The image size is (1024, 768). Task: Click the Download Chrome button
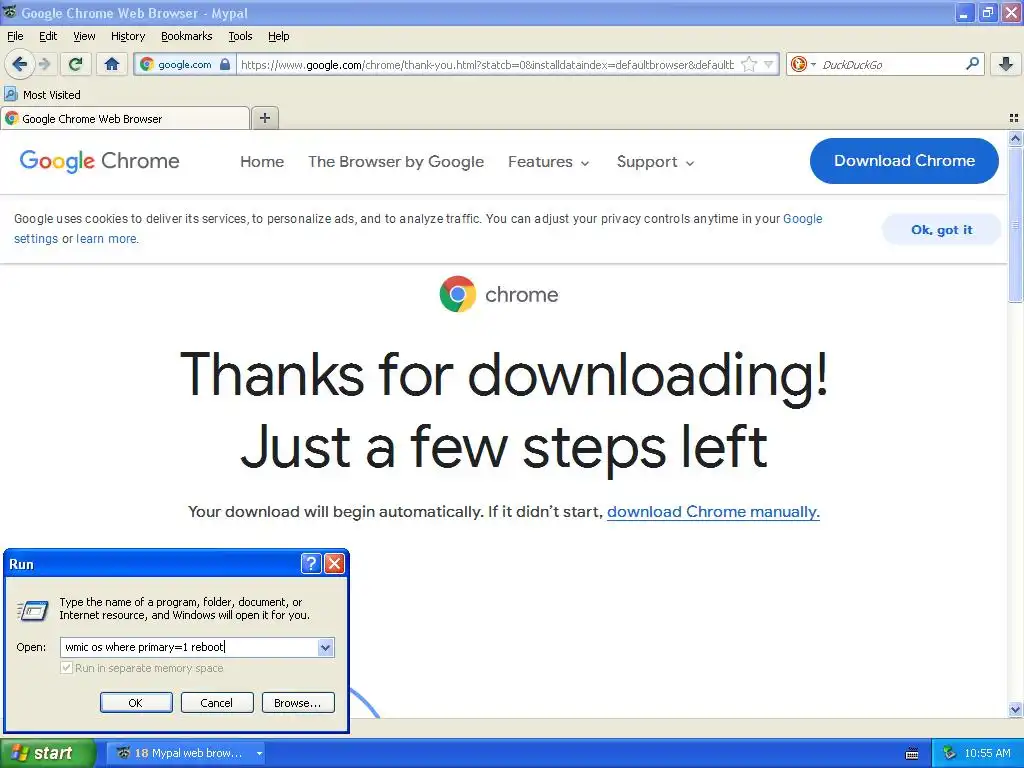click(x=904, y=161)
